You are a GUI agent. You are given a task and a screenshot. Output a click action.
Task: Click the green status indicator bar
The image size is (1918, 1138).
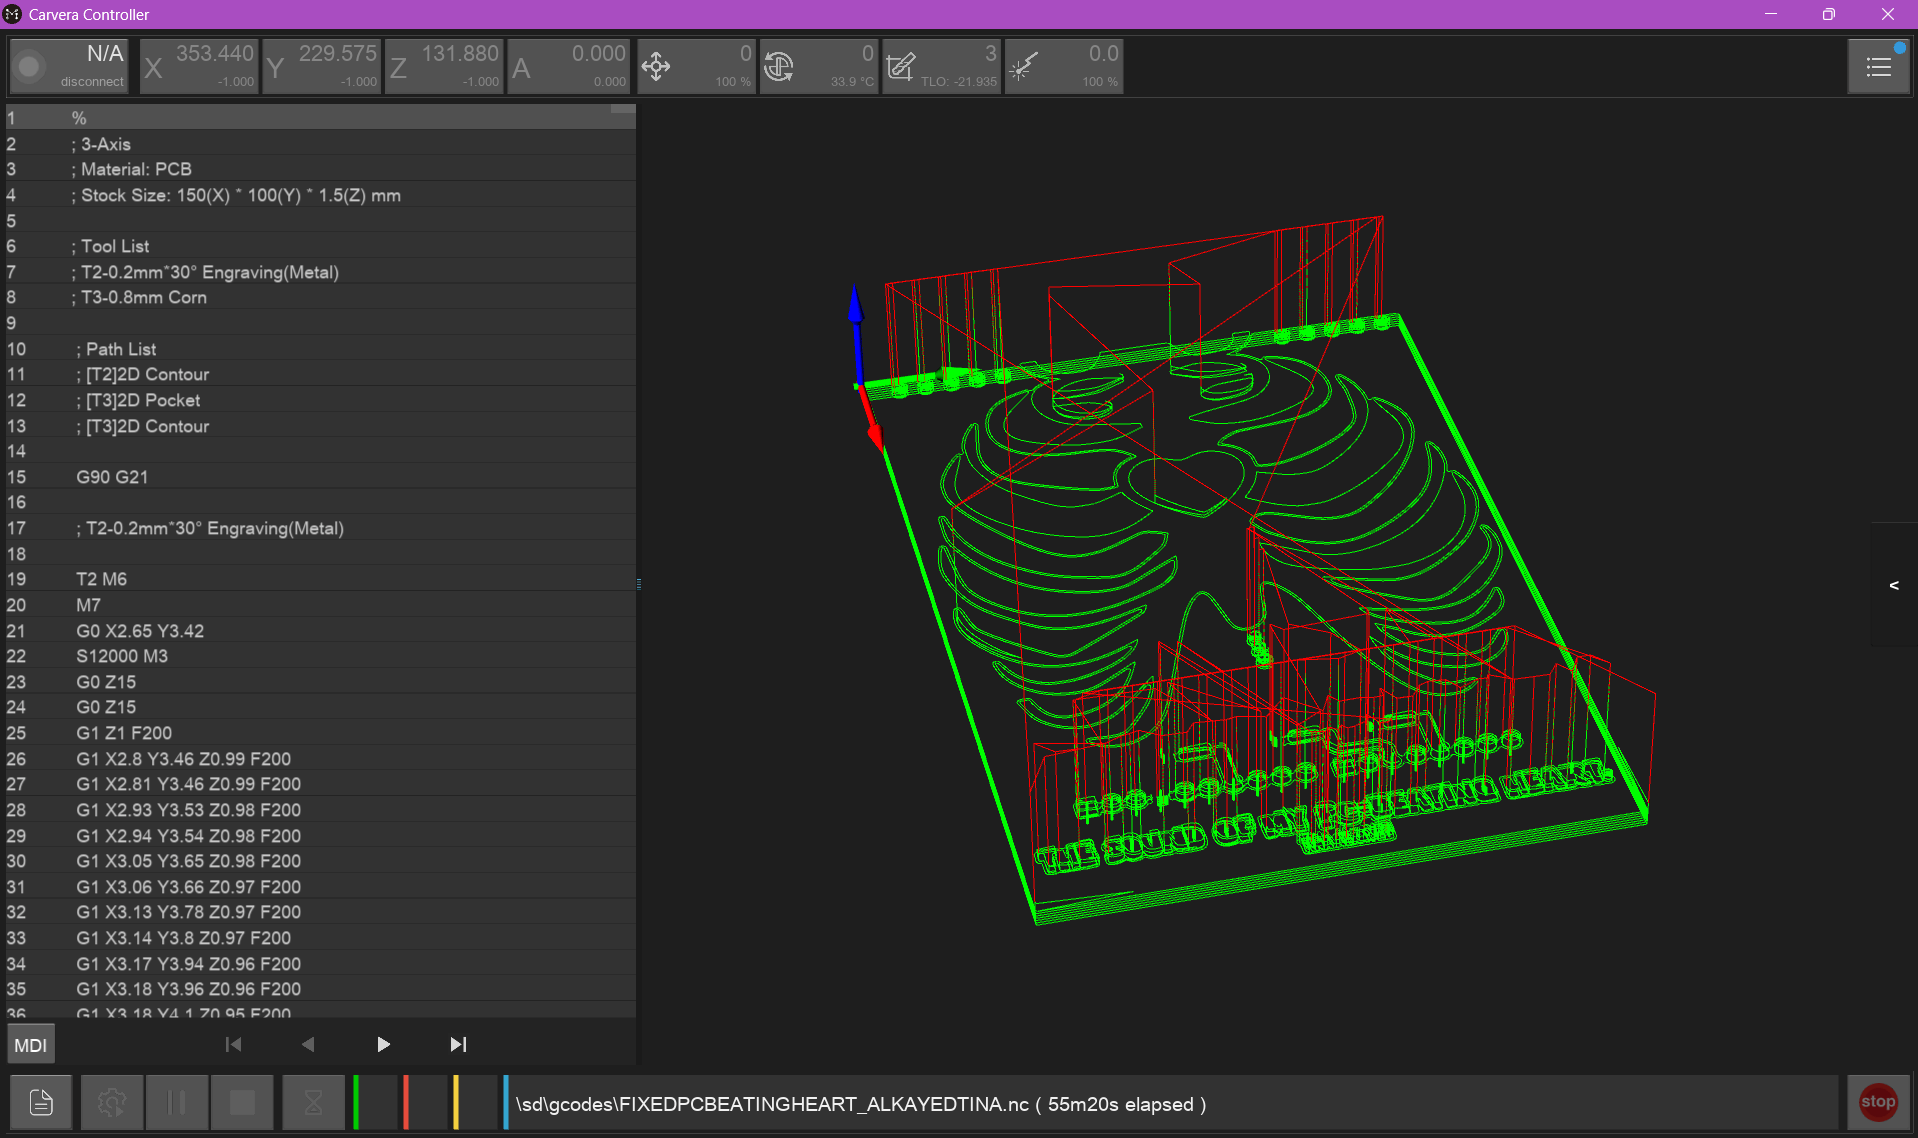356,1102
